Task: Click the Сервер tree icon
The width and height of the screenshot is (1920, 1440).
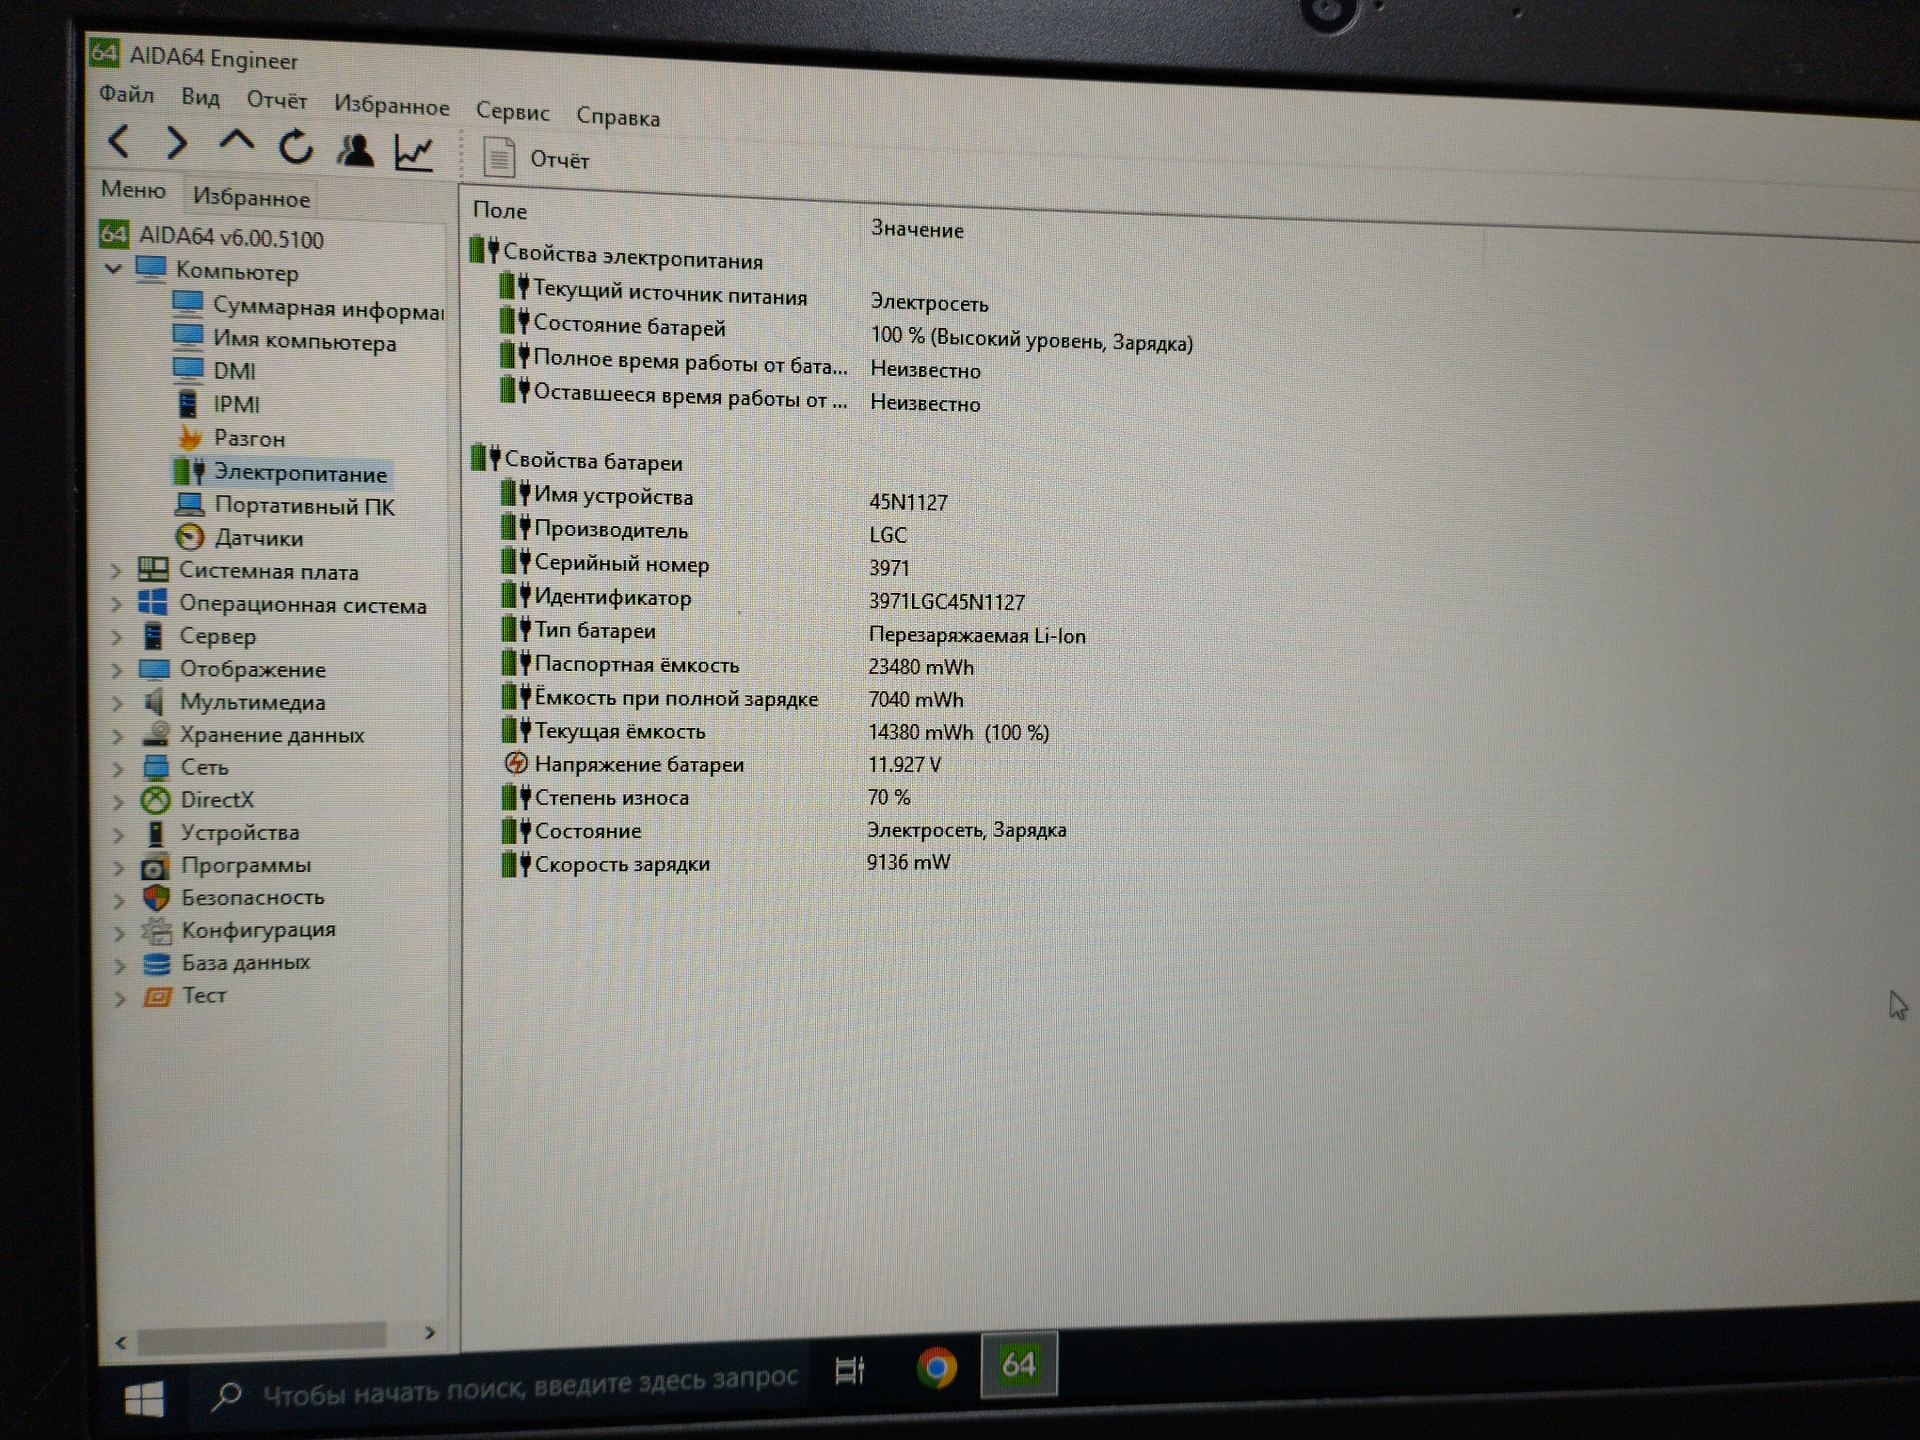Action: coord(154,635)
